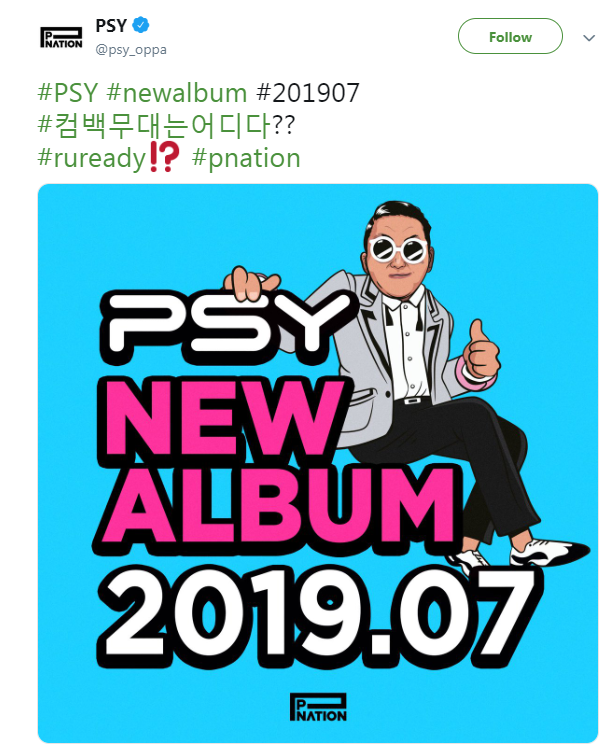Click the cartoon PSY's white sunglasses
609x755 pixels.
(x=398, y=248)
